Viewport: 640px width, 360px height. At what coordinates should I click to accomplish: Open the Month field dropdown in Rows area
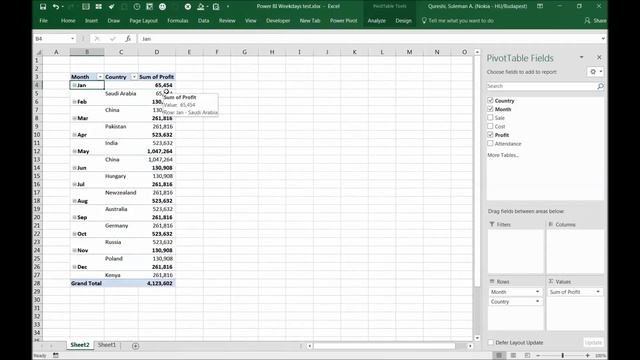click(x=537, y=292)
